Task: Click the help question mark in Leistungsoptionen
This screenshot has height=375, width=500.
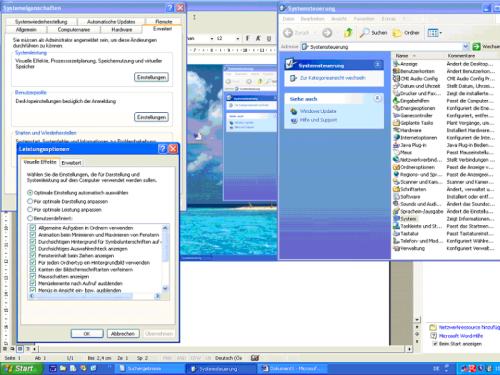Action: (x=162, y=149)
